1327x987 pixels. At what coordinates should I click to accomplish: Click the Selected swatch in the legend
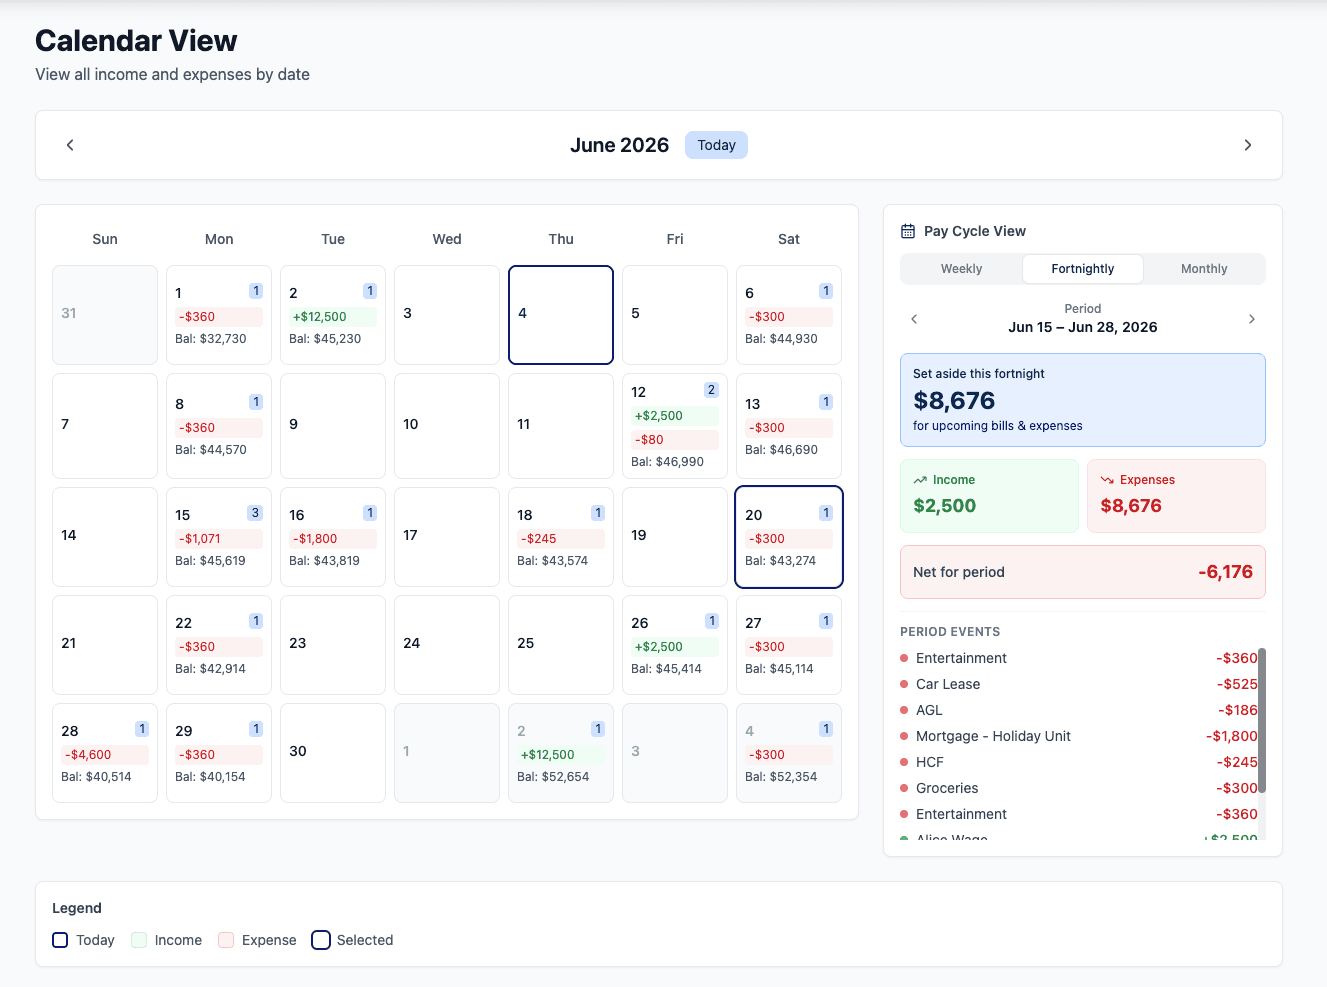point(321,940)
